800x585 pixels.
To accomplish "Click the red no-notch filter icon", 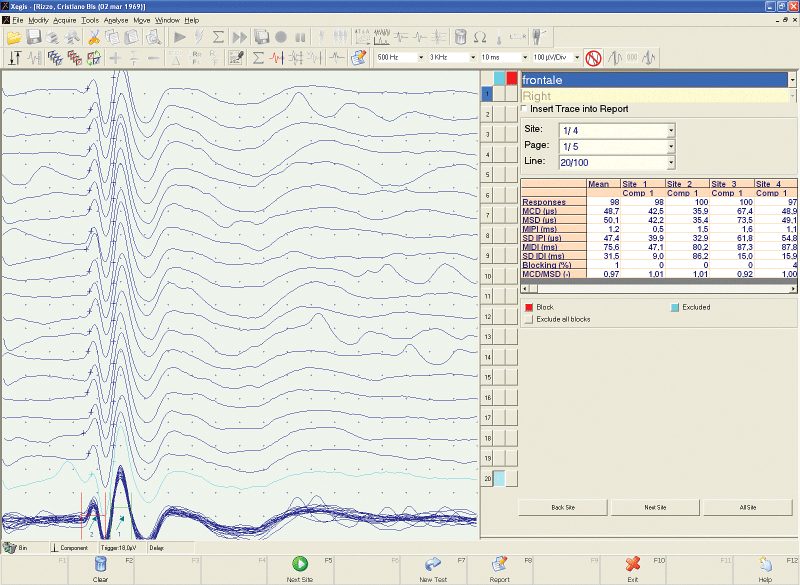I will coord(593,58).
